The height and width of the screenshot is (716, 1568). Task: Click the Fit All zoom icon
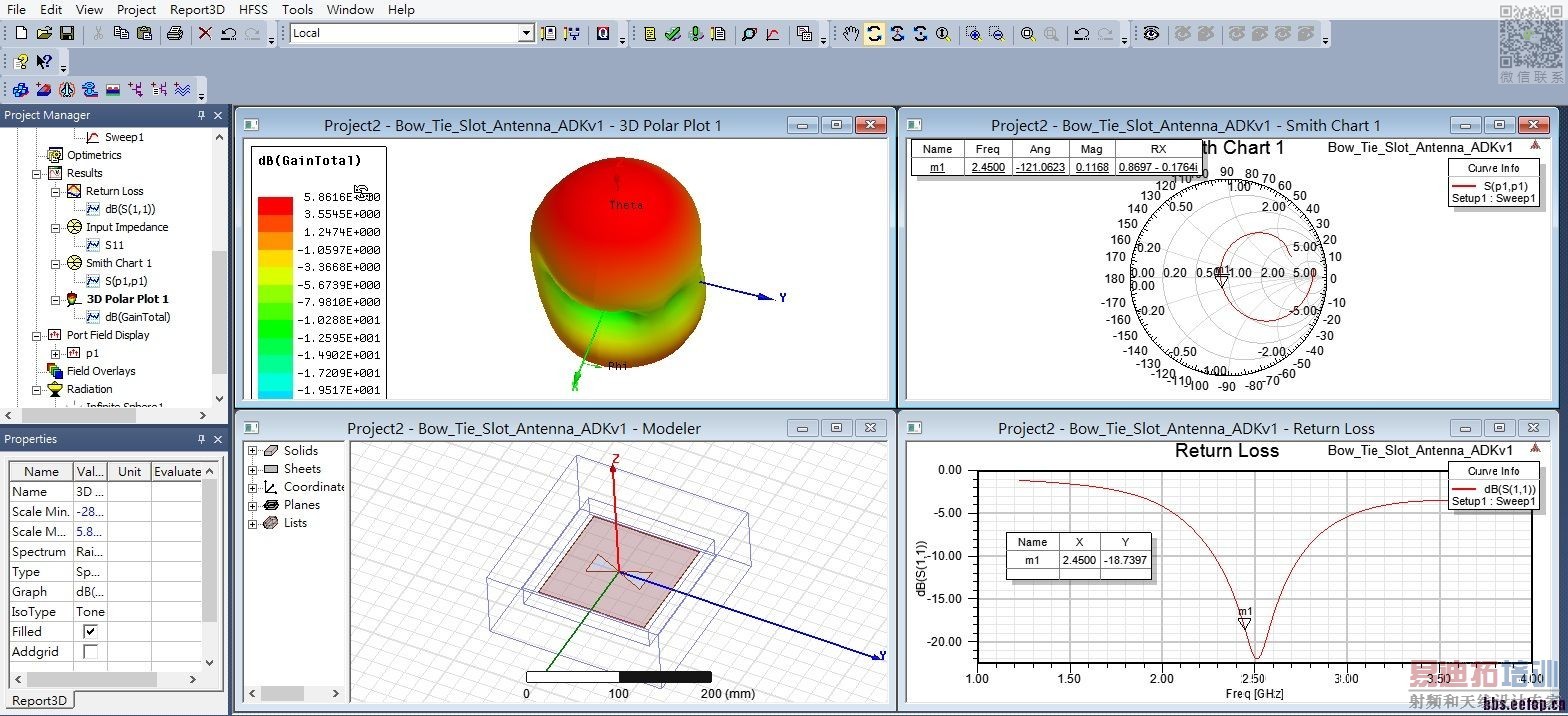(1028, 34)
